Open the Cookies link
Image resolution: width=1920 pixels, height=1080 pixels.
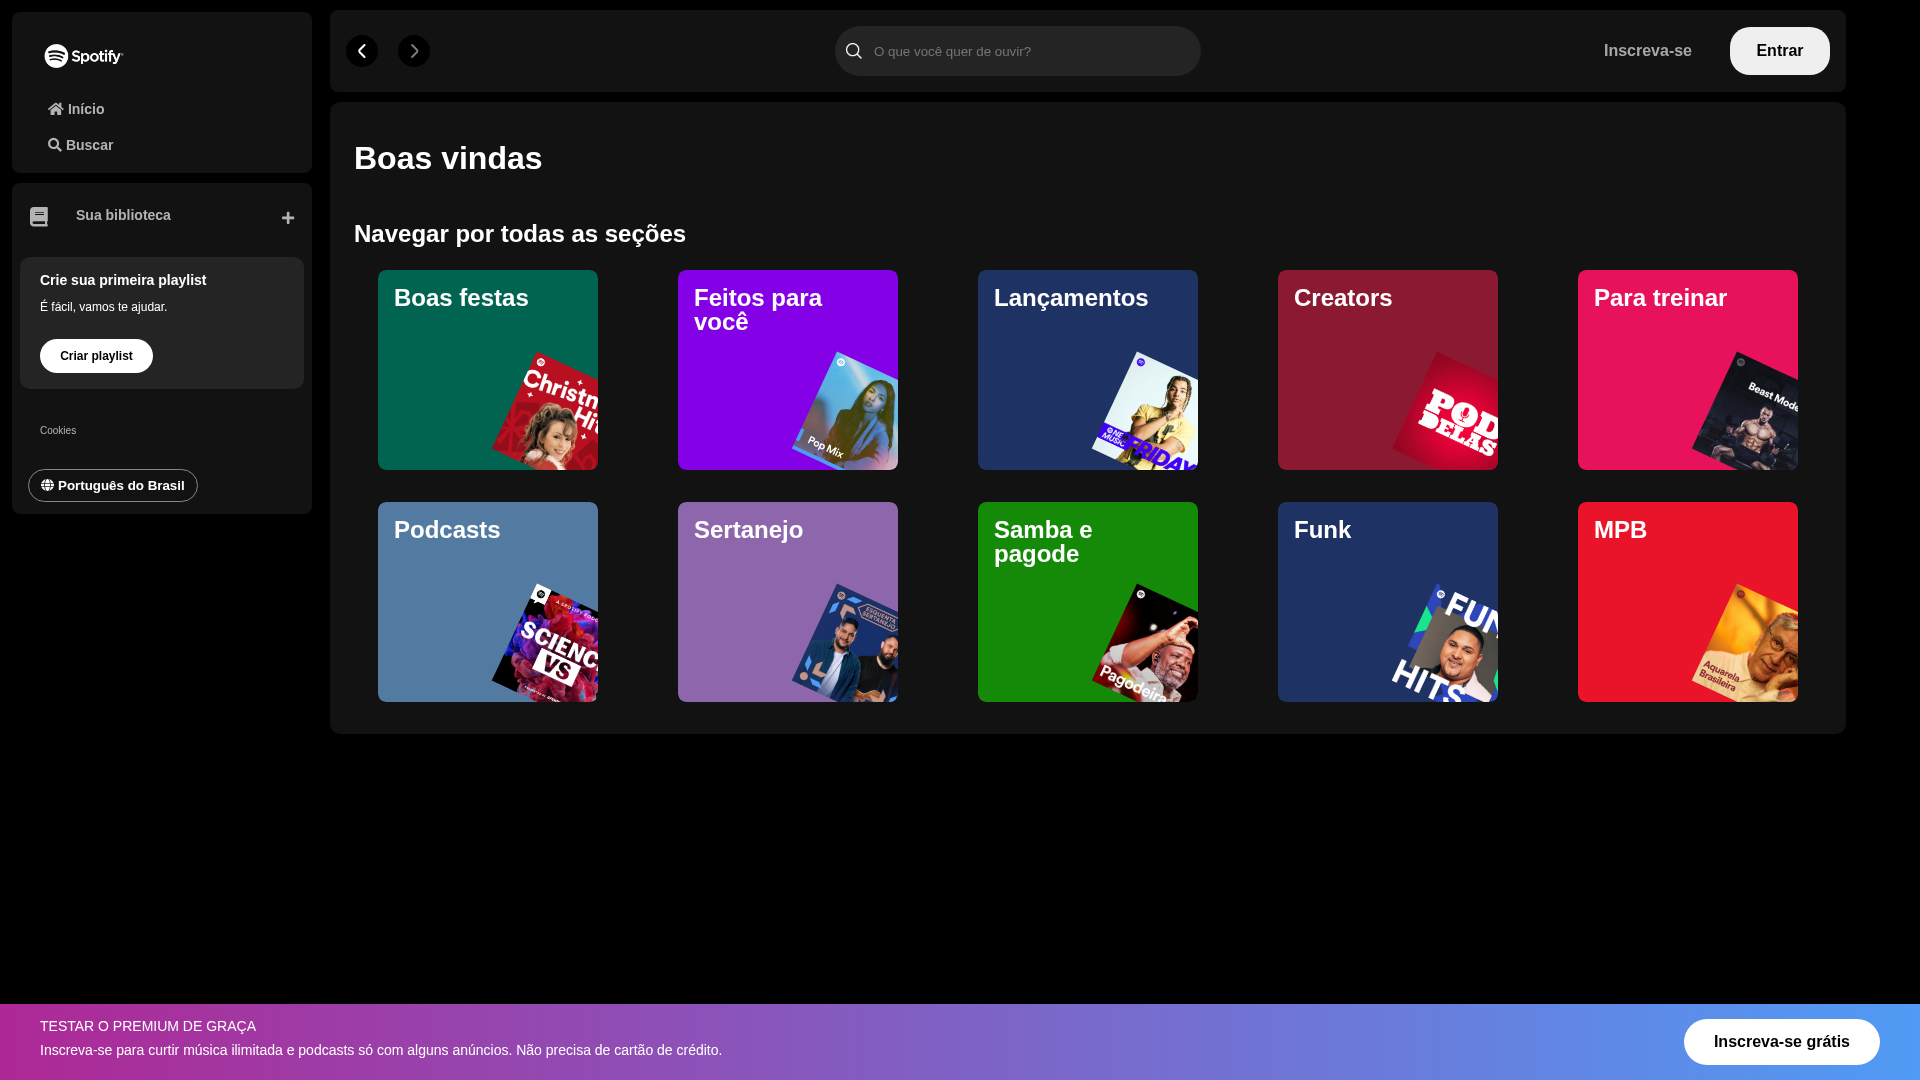tap(58, 430)
